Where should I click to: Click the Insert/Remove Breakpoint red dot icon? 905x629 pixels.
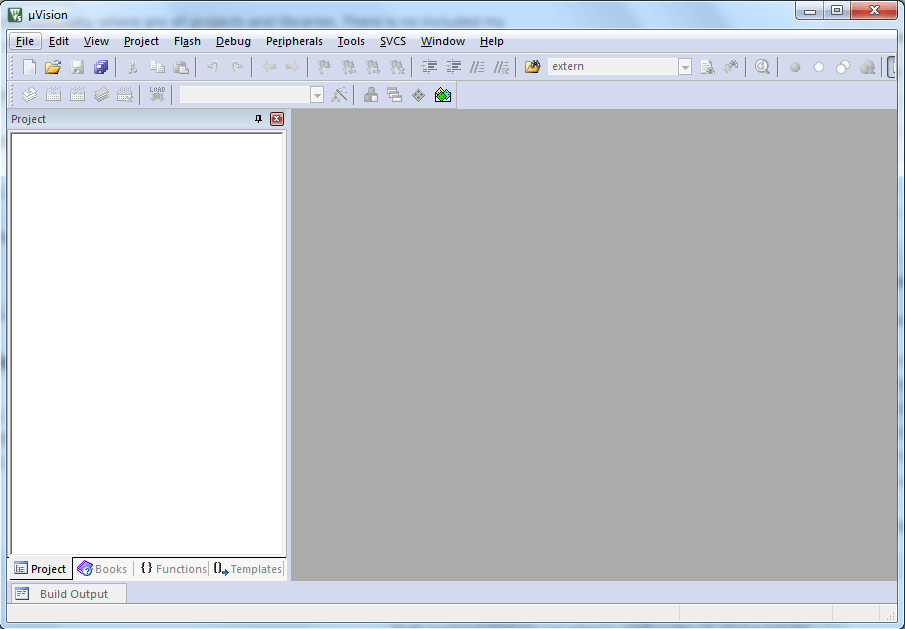pyautogui.click(x=795, y=67)
